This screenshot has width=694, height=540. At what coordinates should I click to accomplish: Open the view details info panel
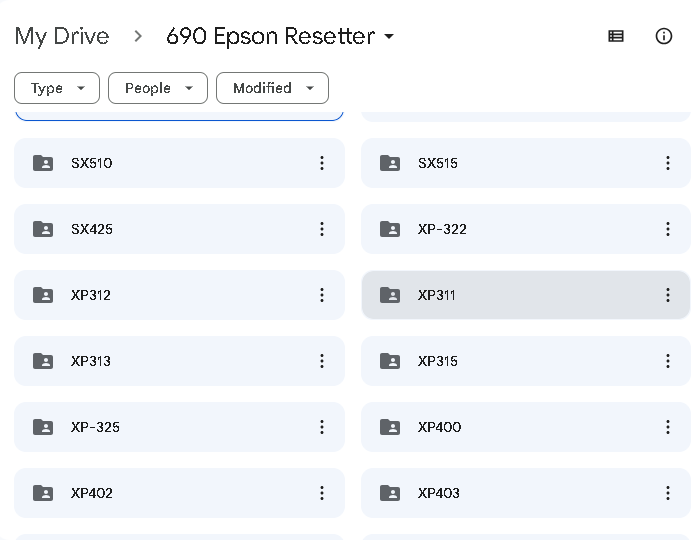click(x=663, y=36)
